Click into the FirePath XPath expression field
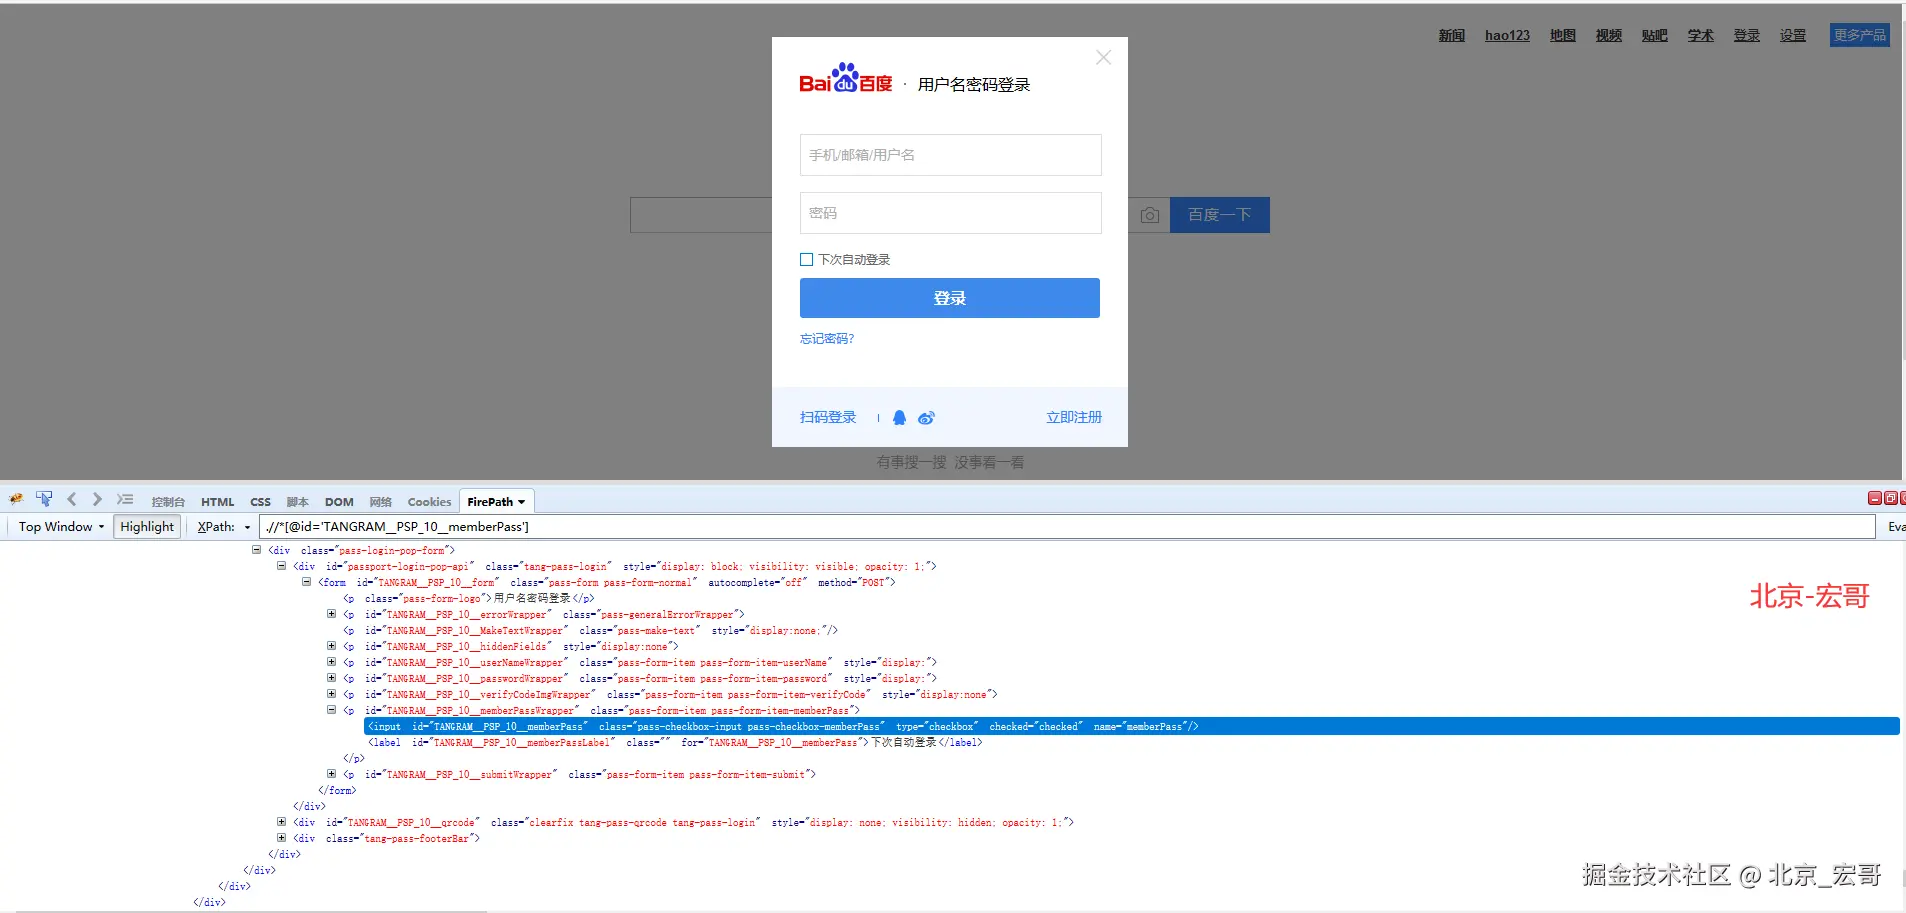Viewport: 1906px width, 913px height. [1067, 527]
